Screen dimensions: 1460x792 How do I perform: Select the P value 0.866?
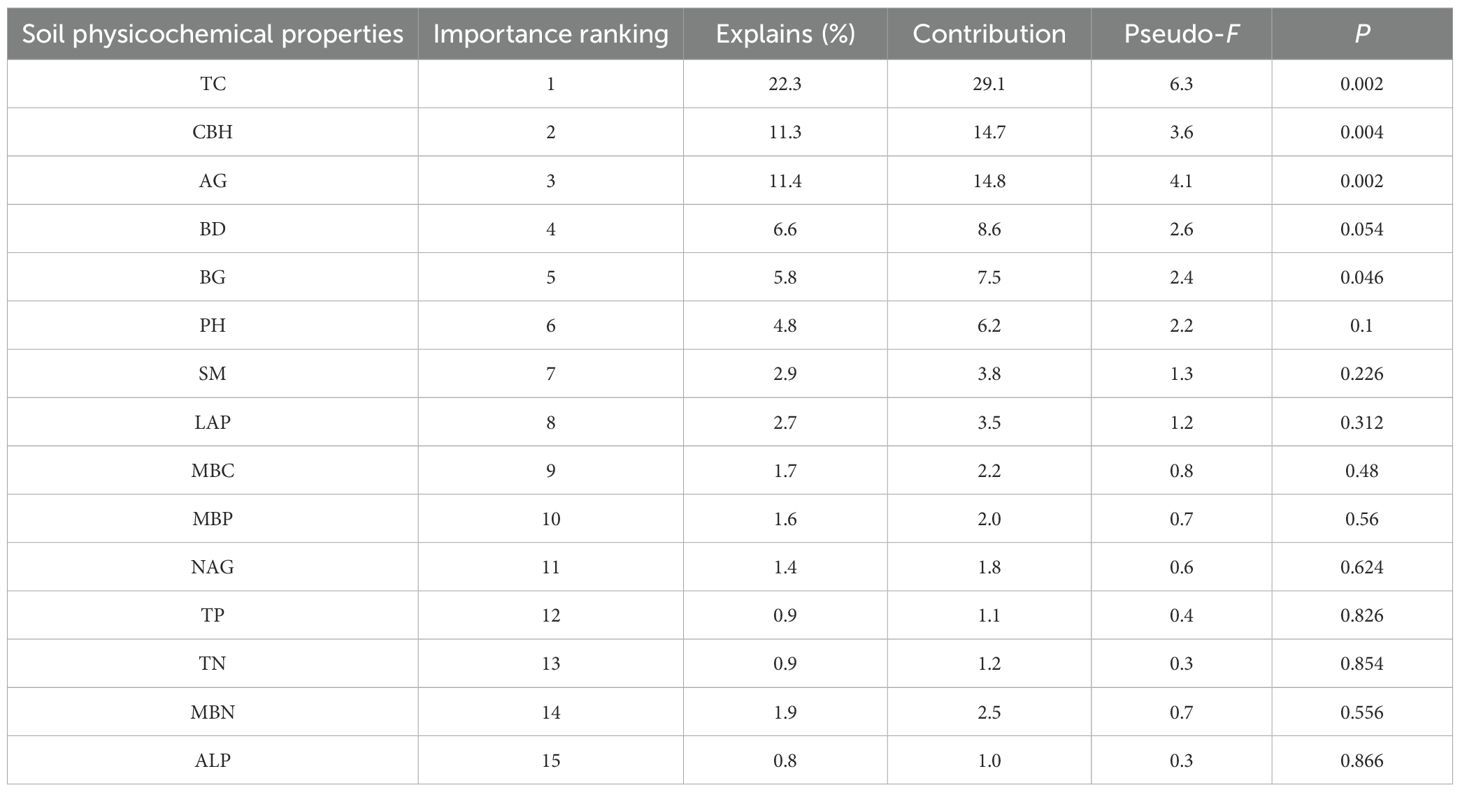click(1362, 760)
